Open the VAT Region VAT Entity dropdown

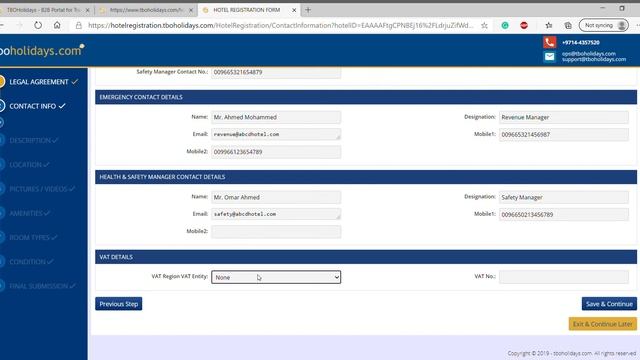(x=276, y=277)
